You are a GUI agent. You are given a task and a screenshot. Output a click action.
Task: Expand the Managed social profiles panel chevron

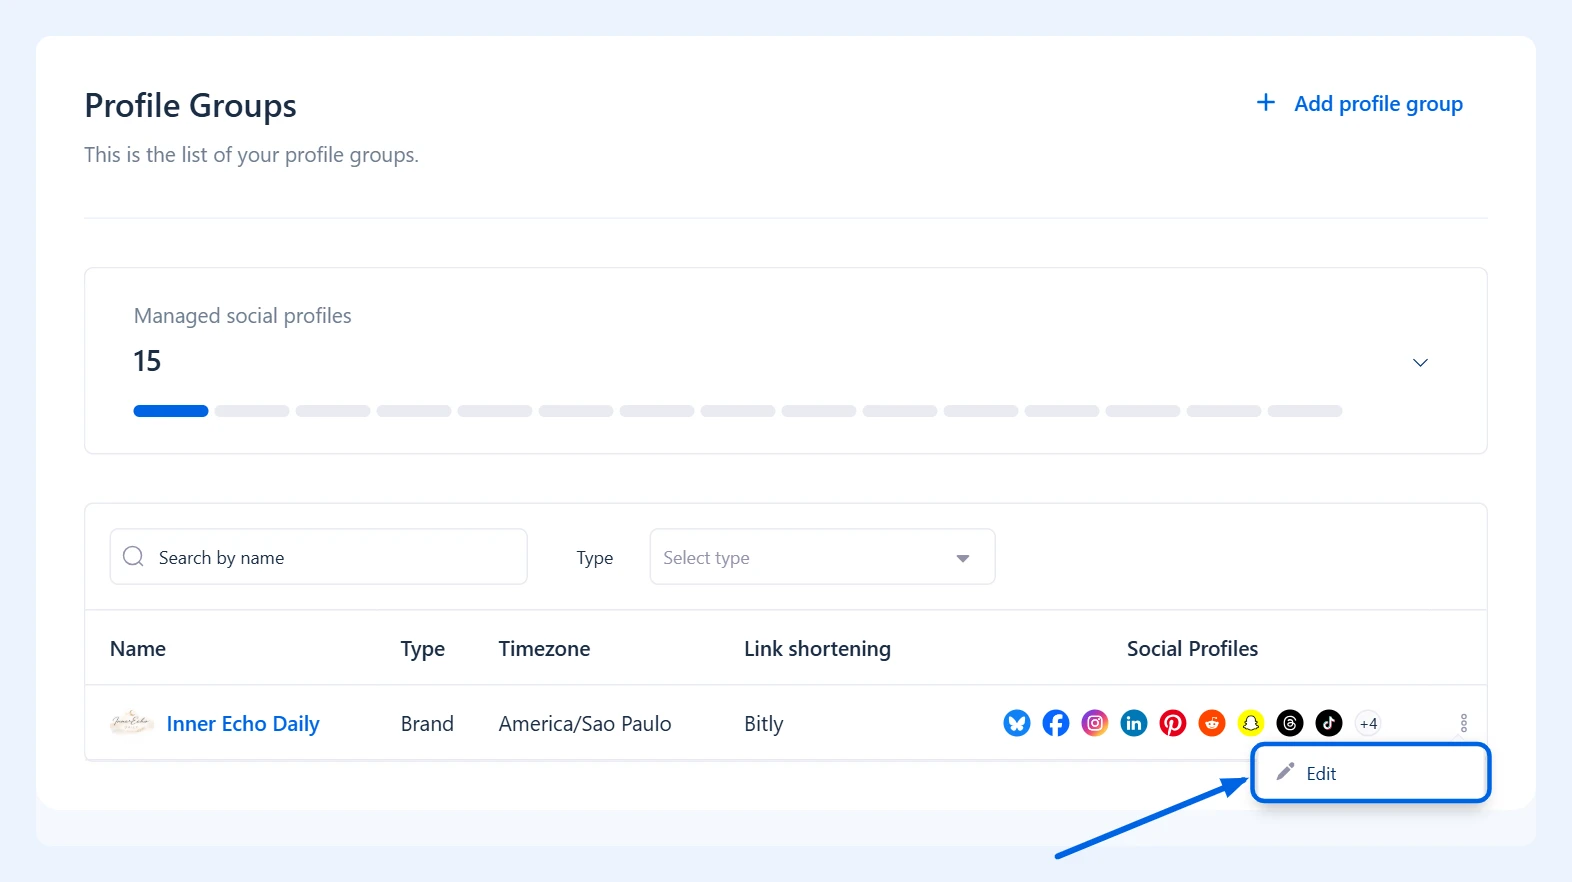click(1420, 362)
